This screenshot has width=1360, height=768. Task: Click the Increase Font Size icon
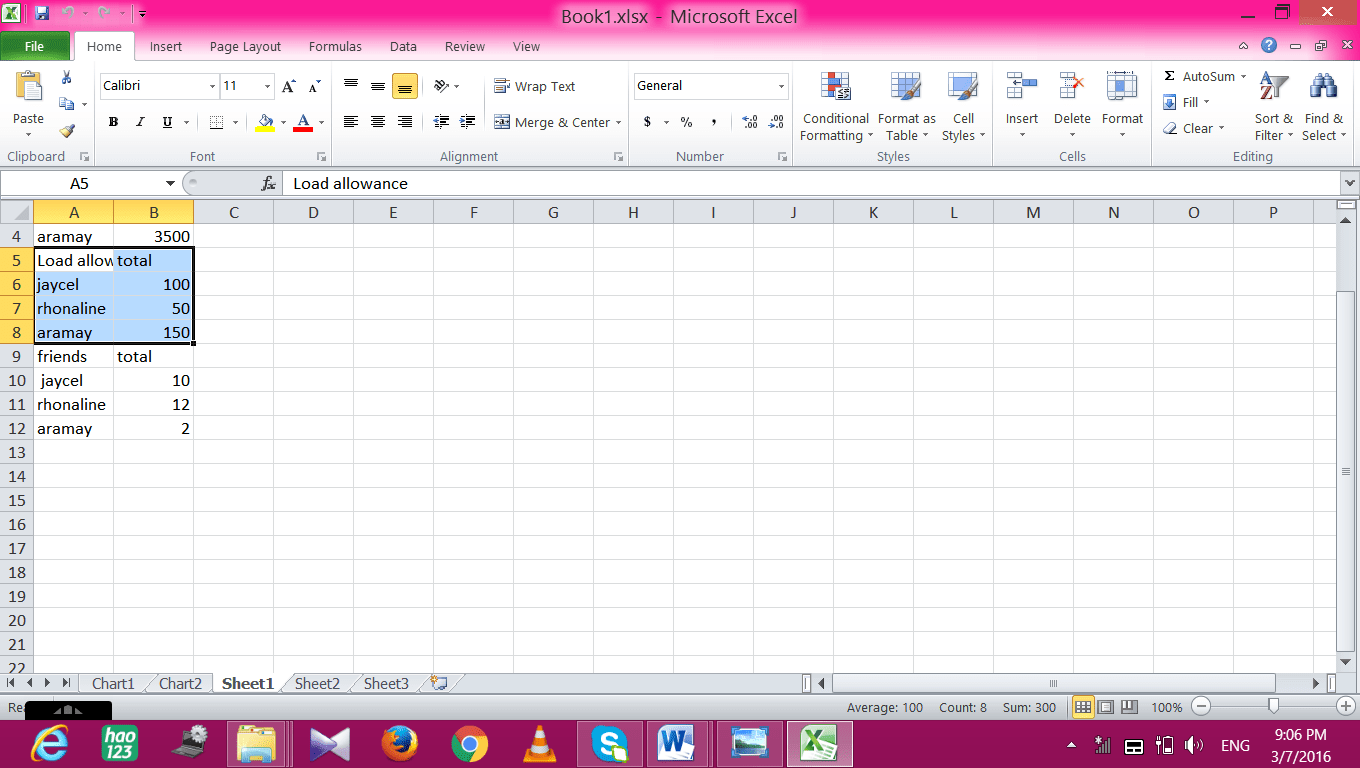coord(289,87)
